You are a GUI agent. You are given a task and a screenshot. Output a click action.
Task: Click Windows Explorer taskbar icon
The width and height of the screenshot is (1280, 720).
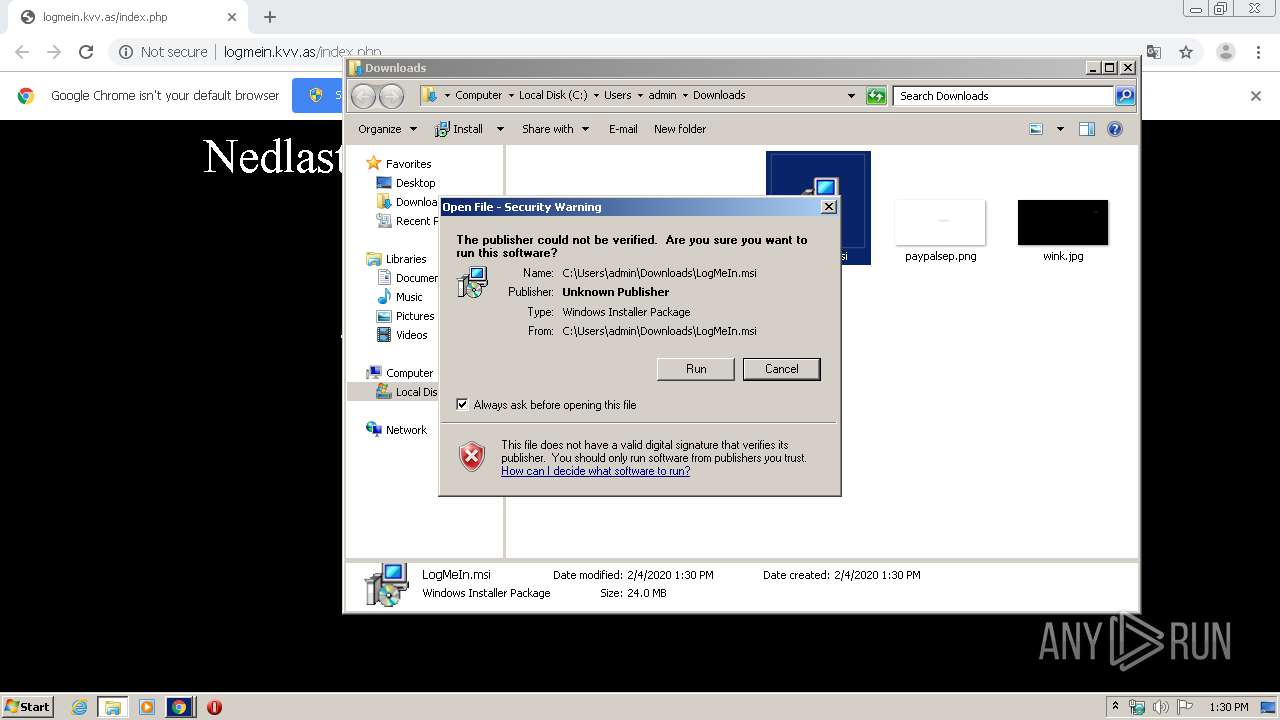click(113, 707)
